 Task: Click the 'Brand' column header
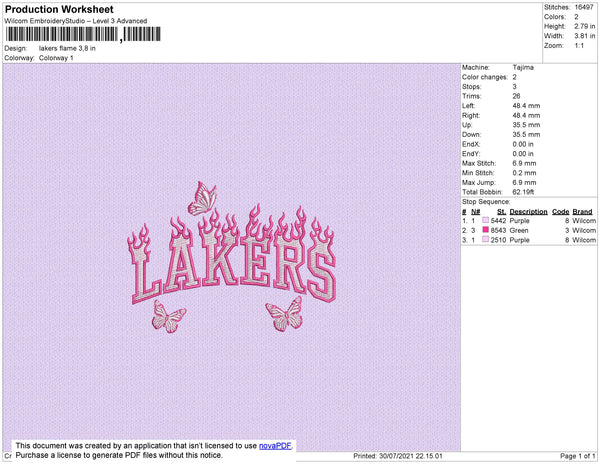582,212
